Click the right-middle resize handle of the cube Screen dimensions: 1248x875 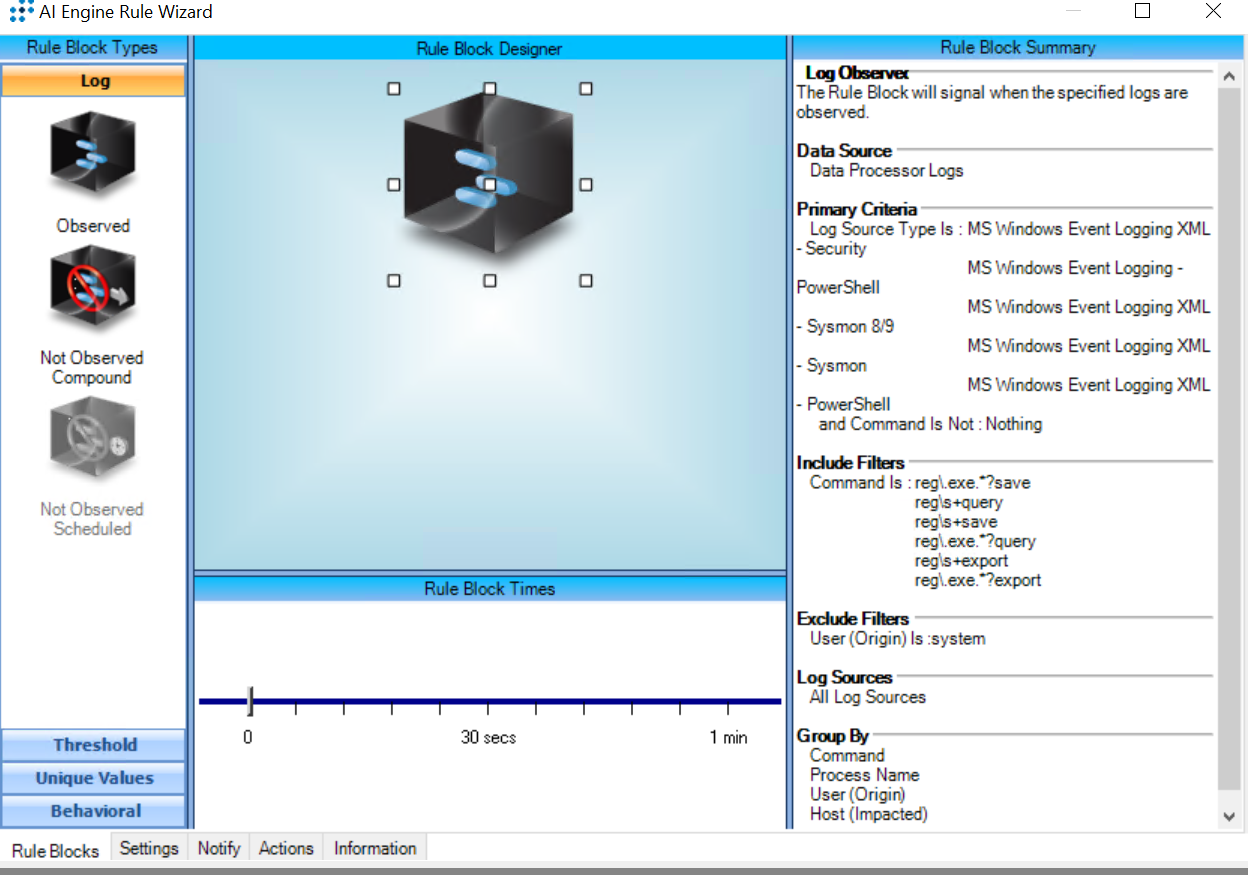(x=586, y=185)
